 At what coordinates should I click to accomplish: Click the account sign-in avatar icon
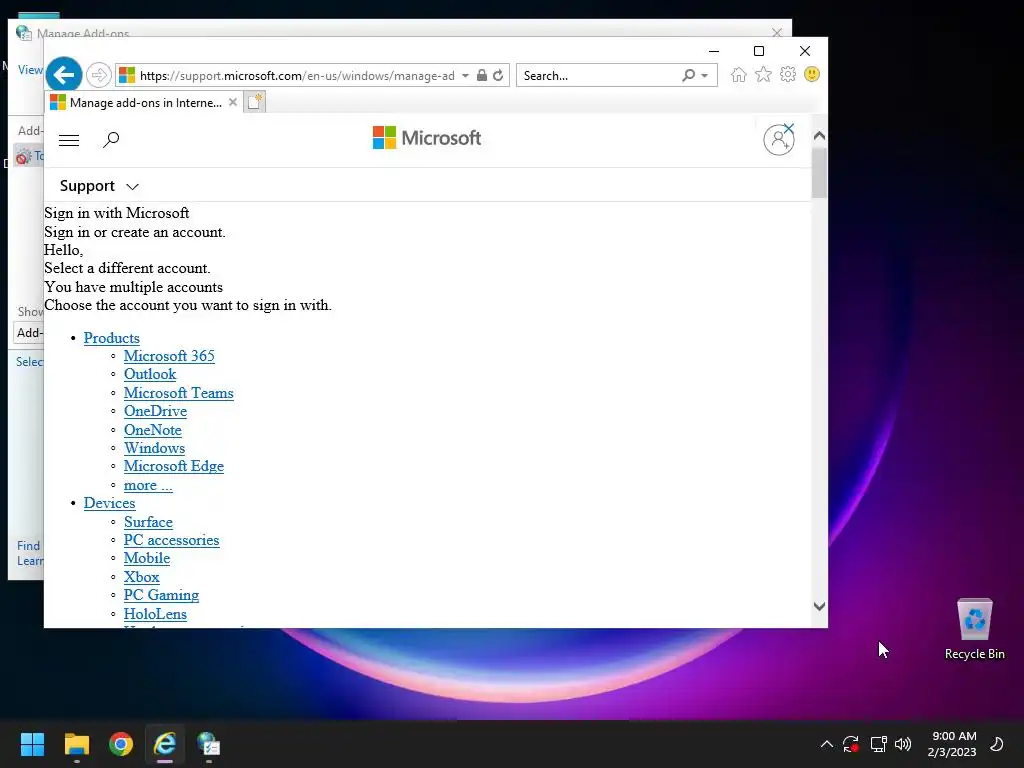click(779, 139)
